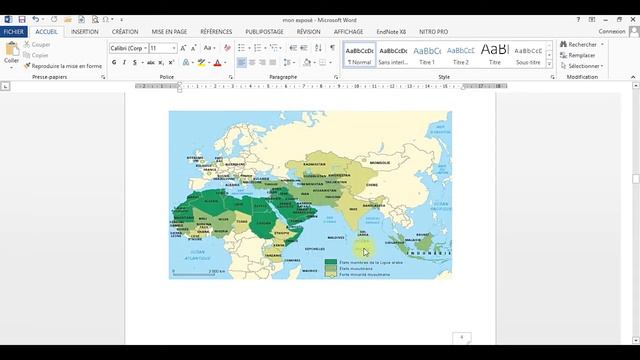The image size is (640, 360).
Task: Click the Remplacer button
Action: [x=578, y=55]
